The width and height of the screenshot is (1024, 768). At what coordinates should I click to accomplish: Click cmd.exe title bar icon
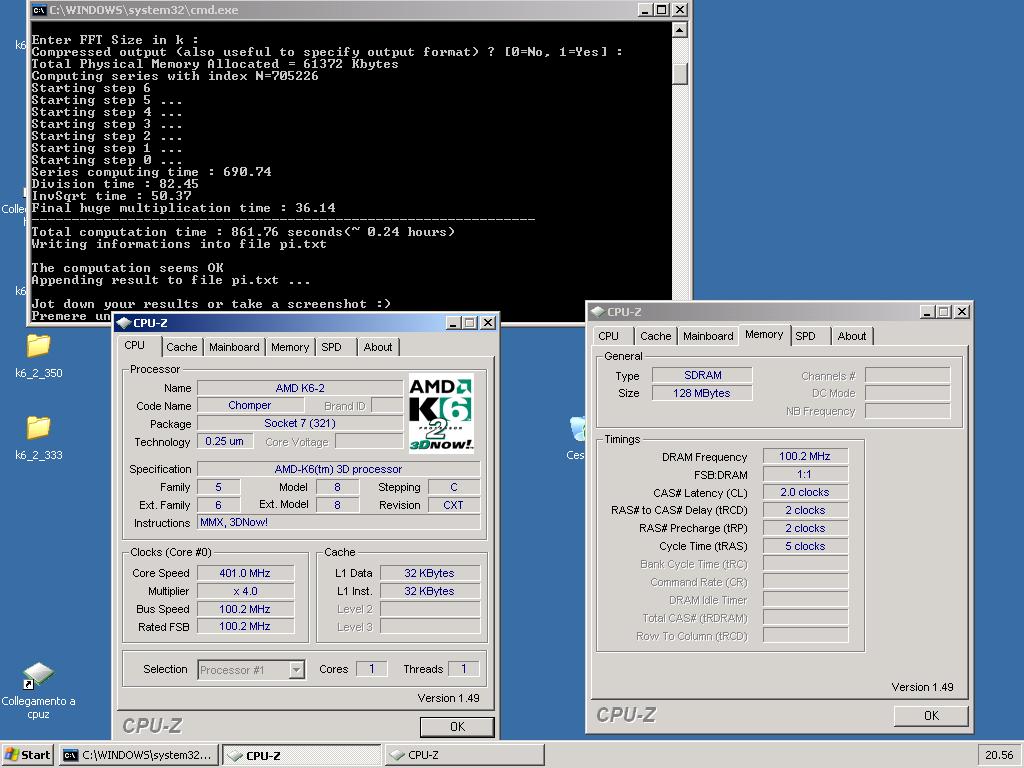click(39, 10)
